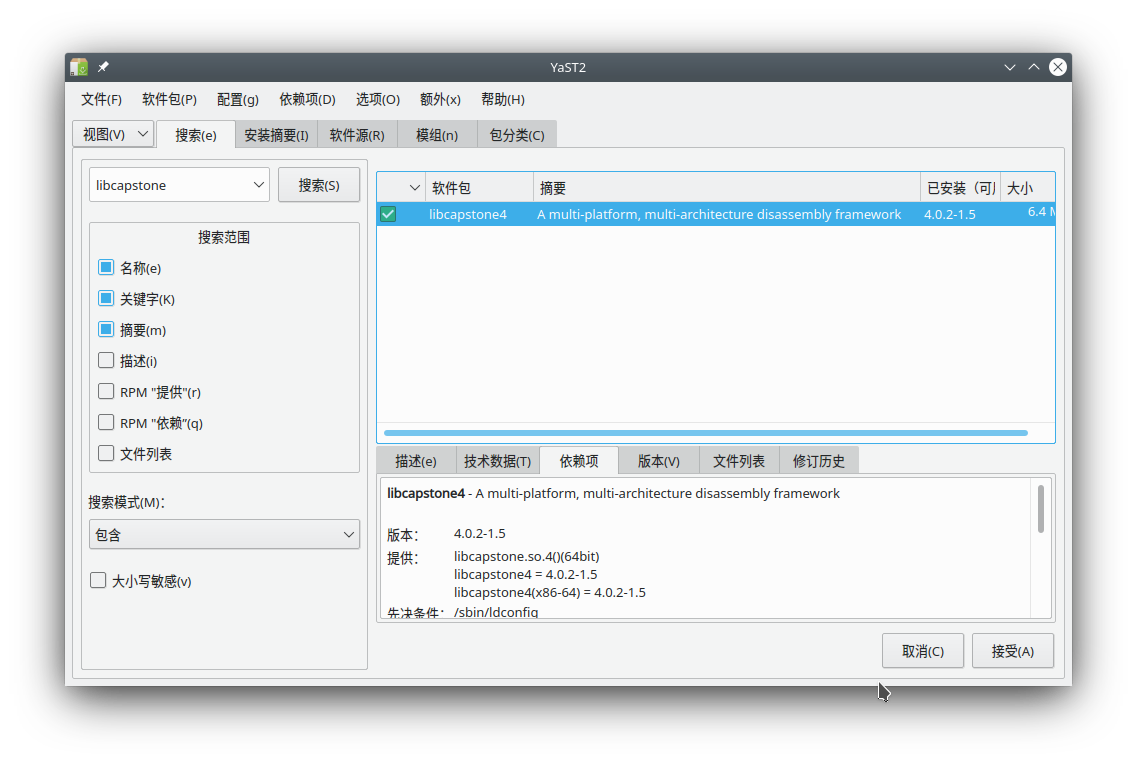This screenshot has width=1137, height=763.
Task: Enable RPM "提供" search option
Action: (105, 391)
